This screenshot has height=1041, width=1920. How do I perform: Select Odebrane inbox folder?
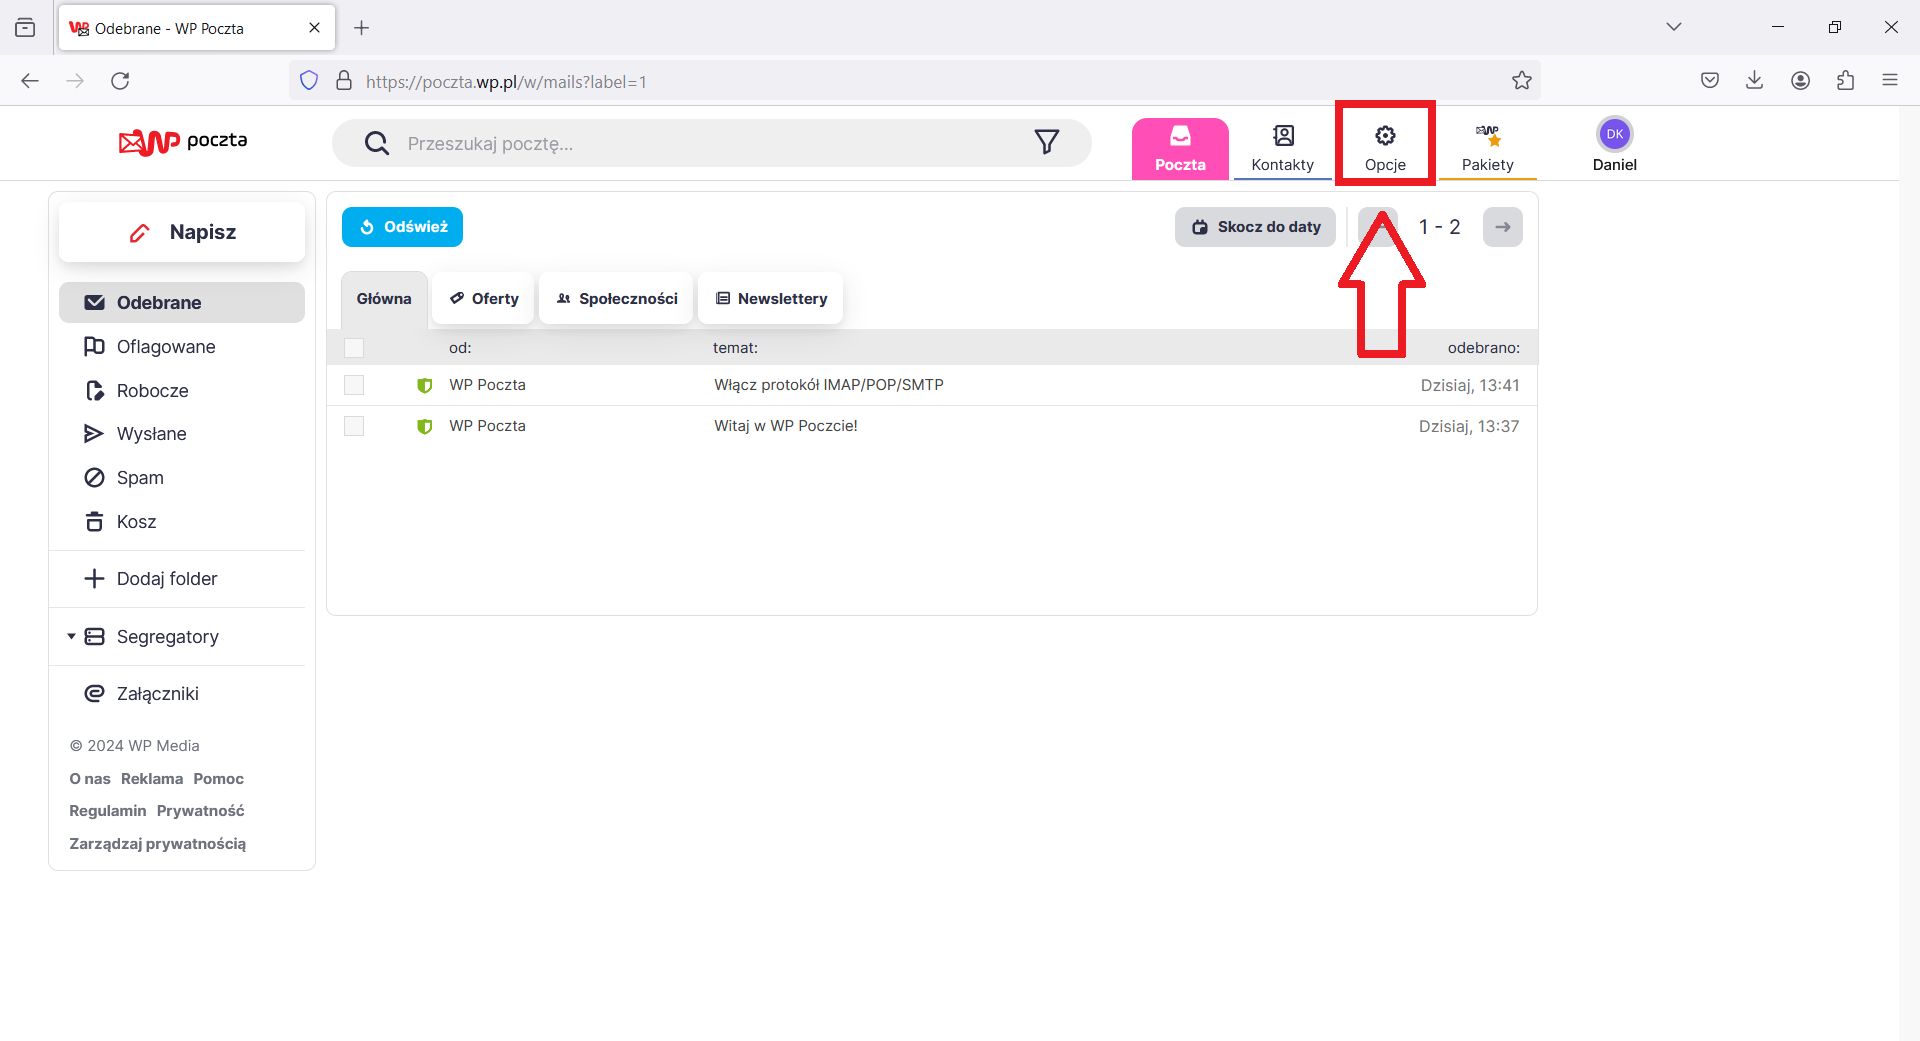[x=181, y=303]
